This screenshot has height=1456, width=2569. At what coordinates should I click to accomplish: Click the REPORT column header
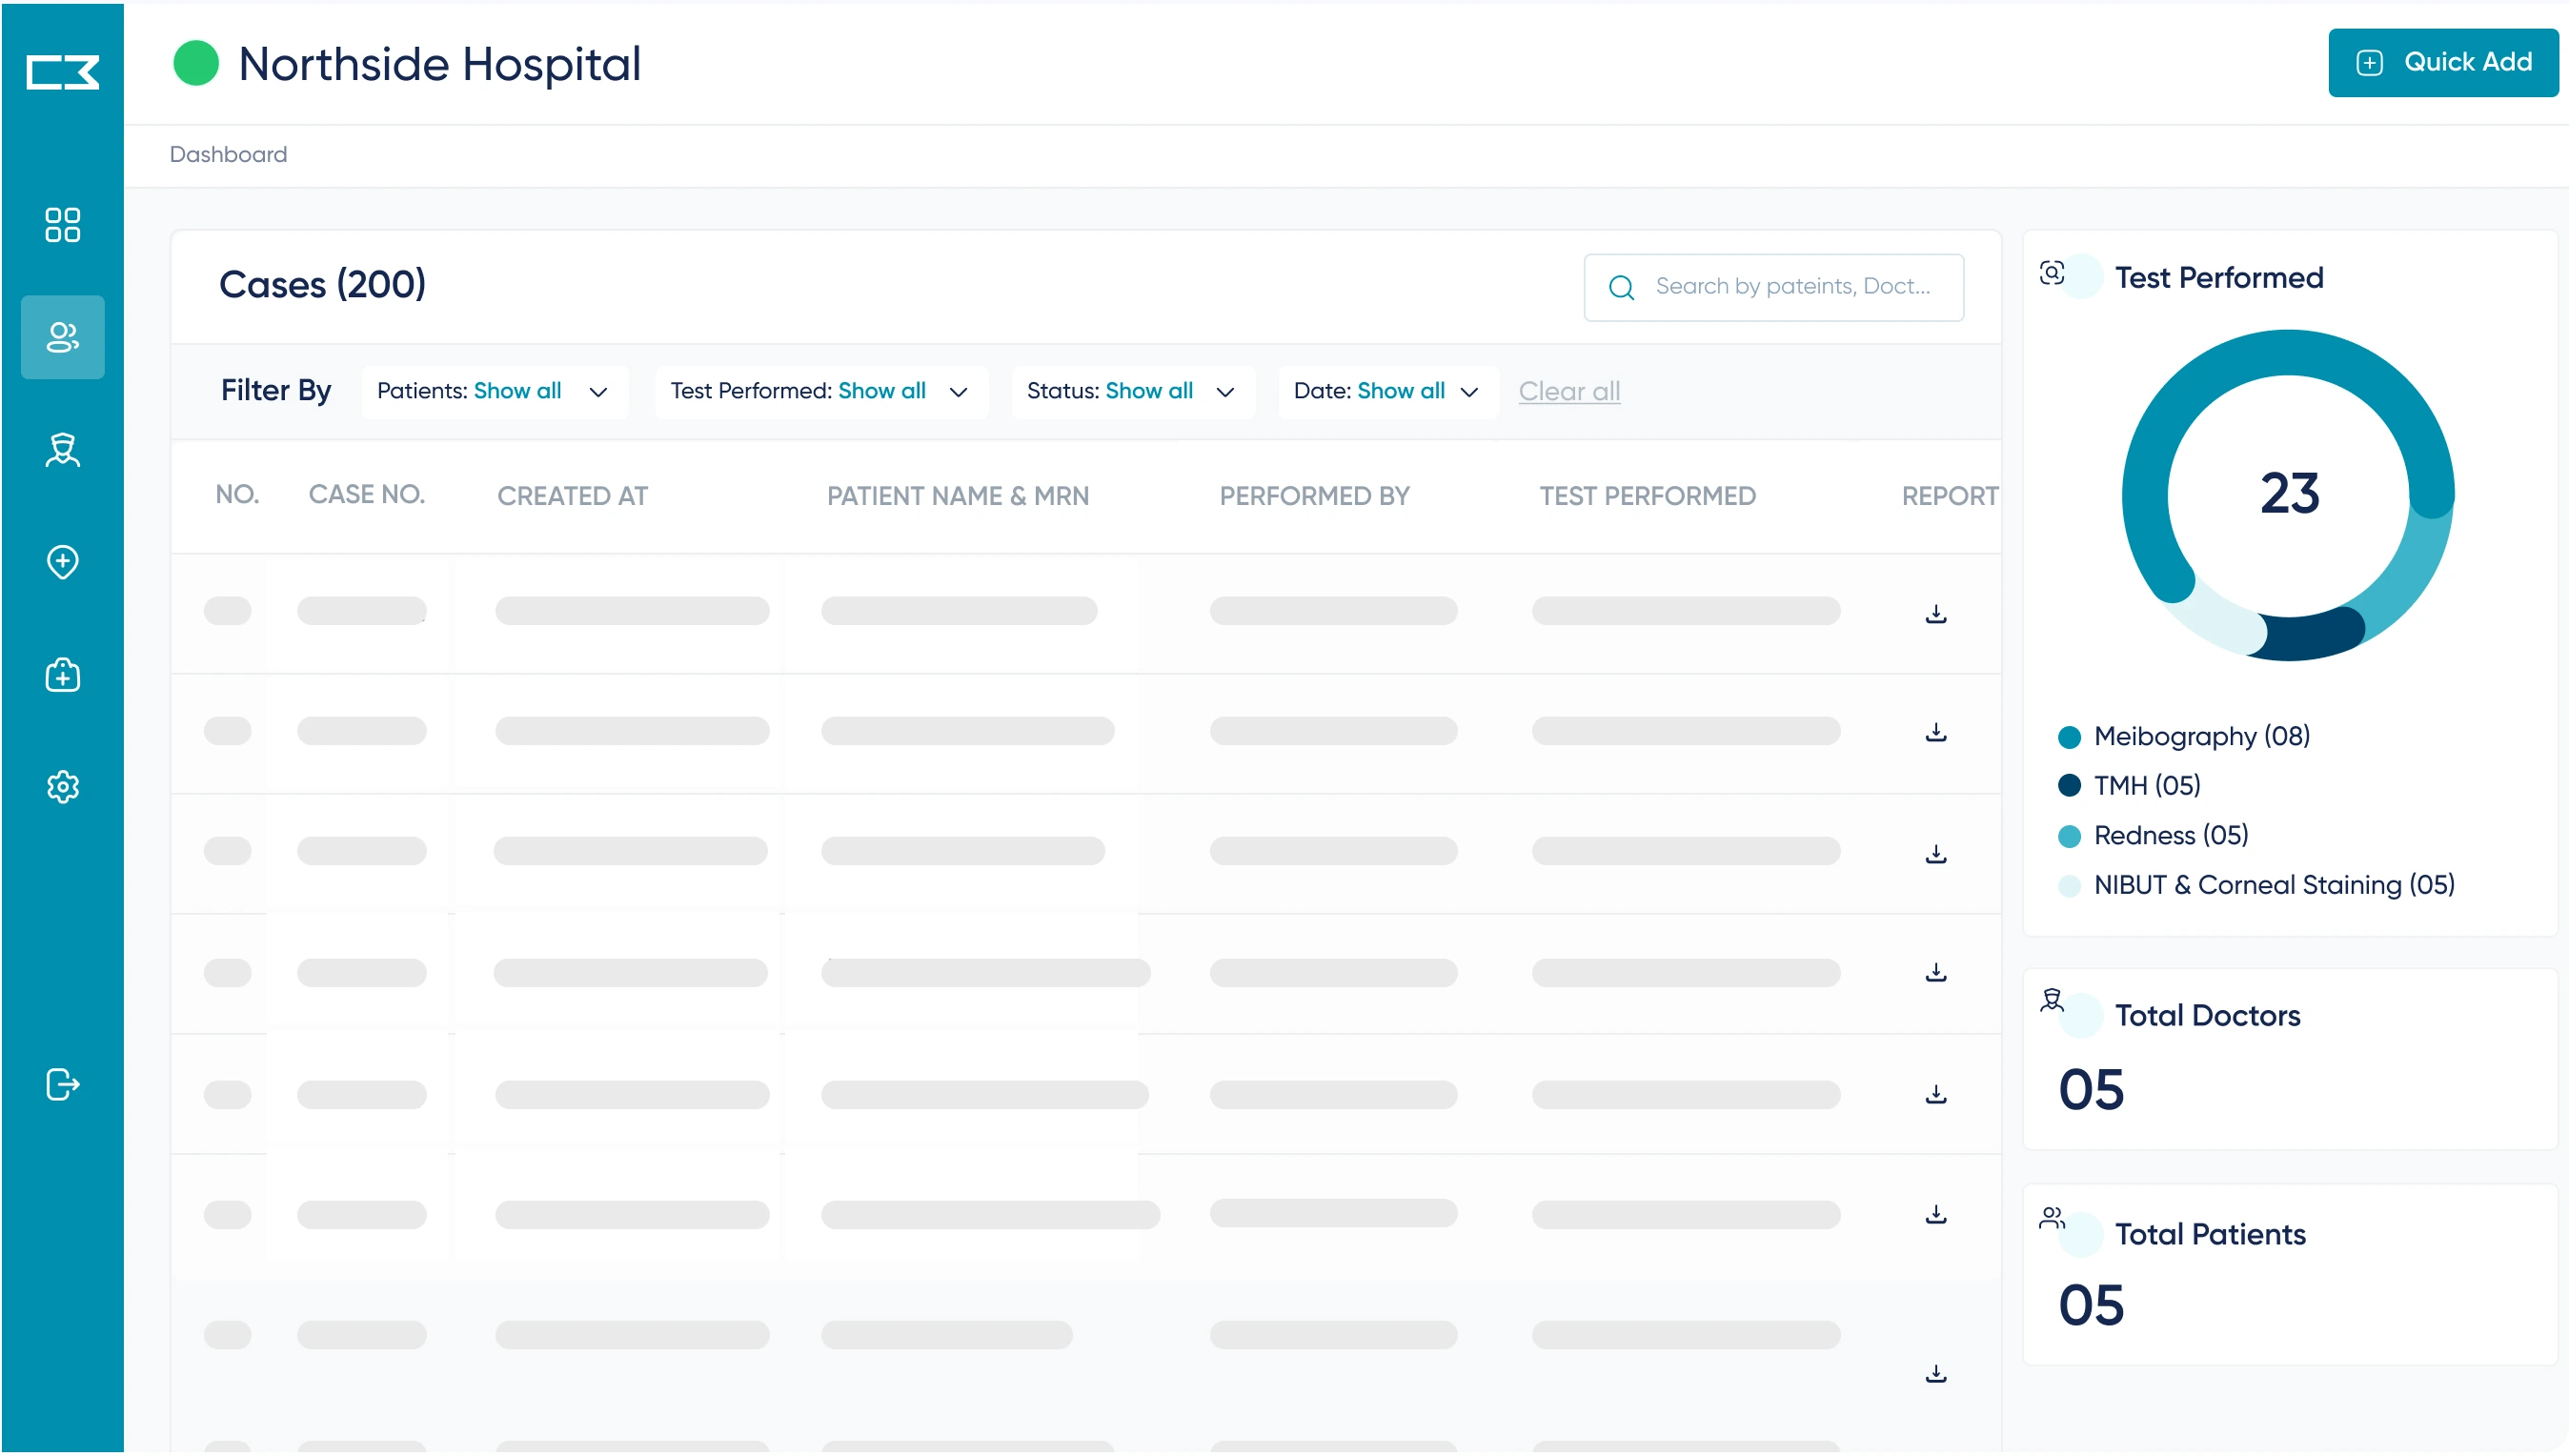pos(1949,496)
